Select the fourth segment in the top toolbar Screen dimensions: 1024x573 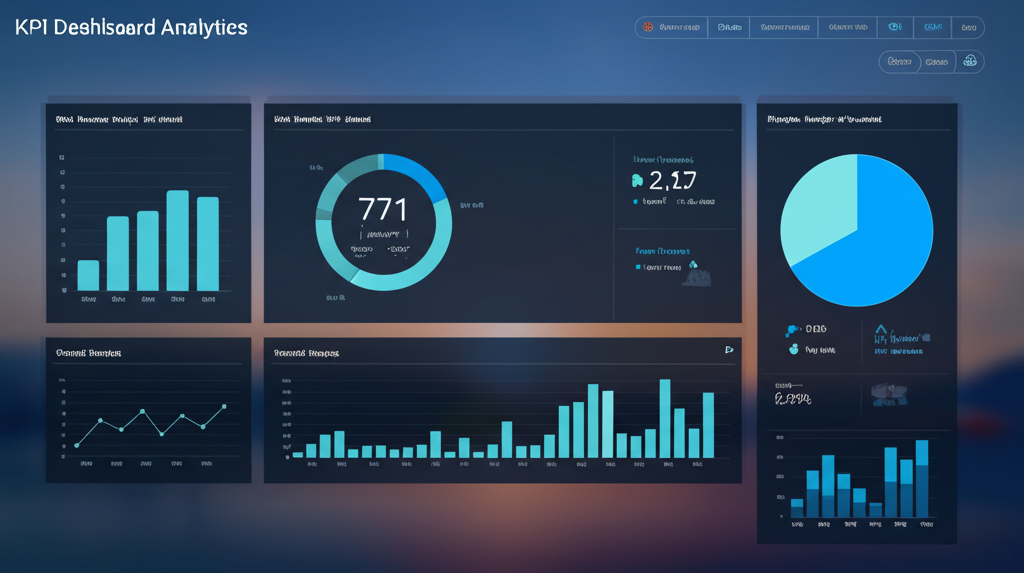click(x=848, y=28)
